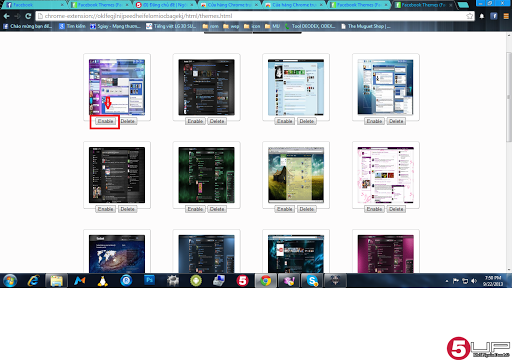Image resolution: width=512 pixels, height=360 pixels.
Task: Show hidden system tray icons arrow
Action: tap(447, 281)
